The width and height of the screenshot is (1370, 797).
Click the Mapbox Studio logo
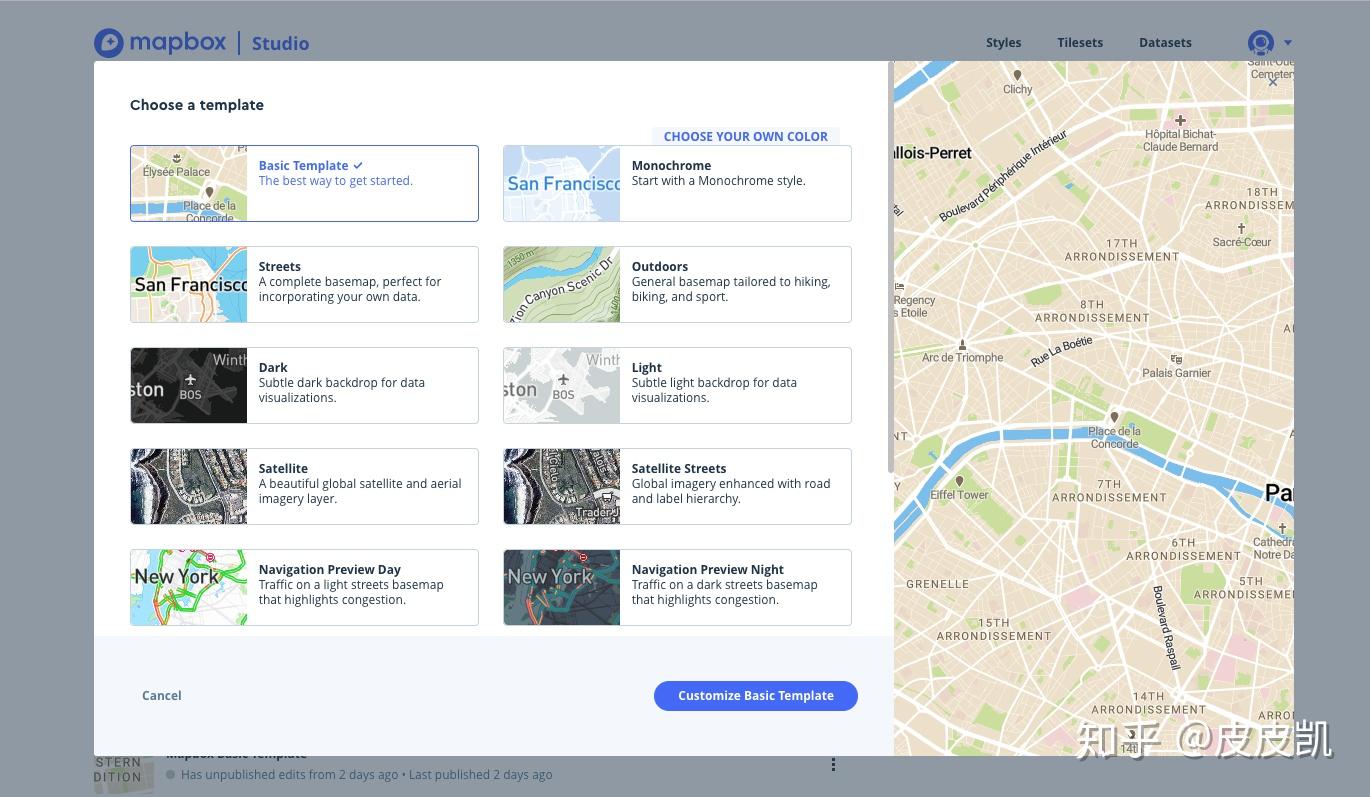coord(201,42)
